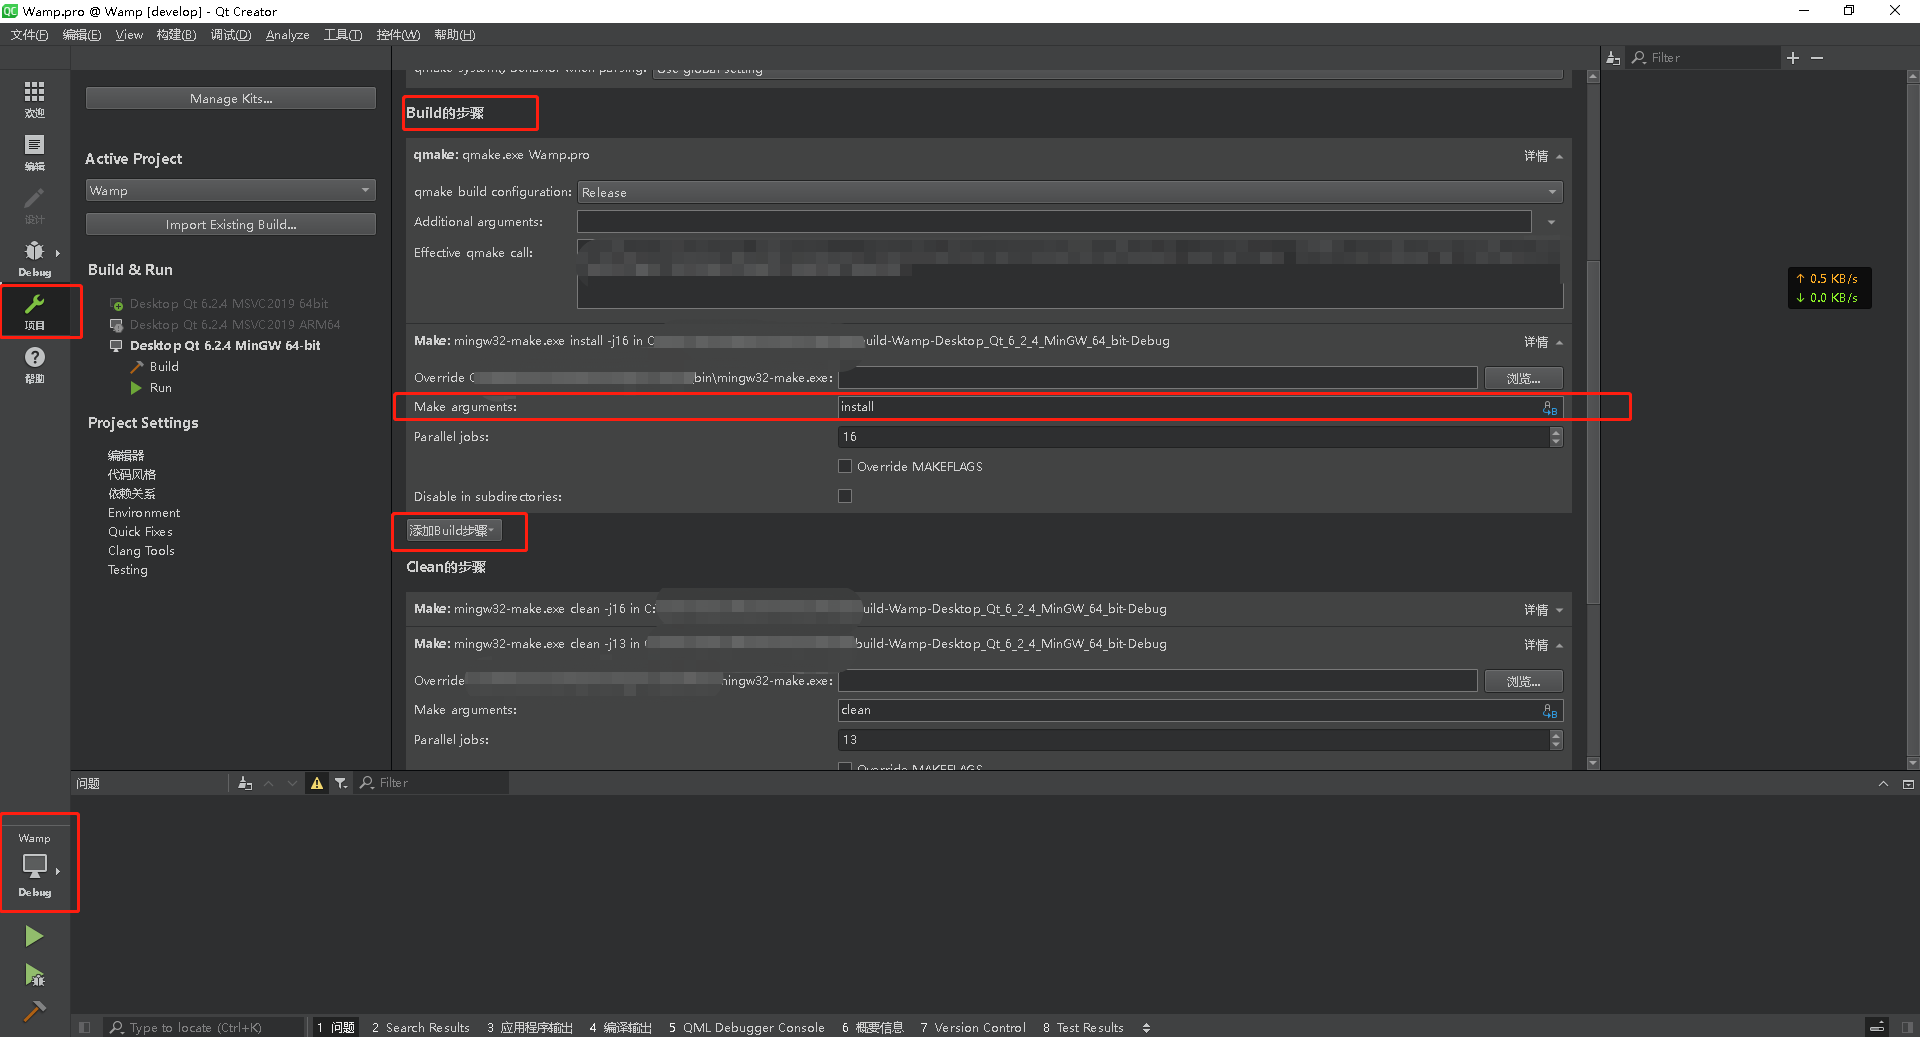Build the project with hammer icon

[34, 1011]
